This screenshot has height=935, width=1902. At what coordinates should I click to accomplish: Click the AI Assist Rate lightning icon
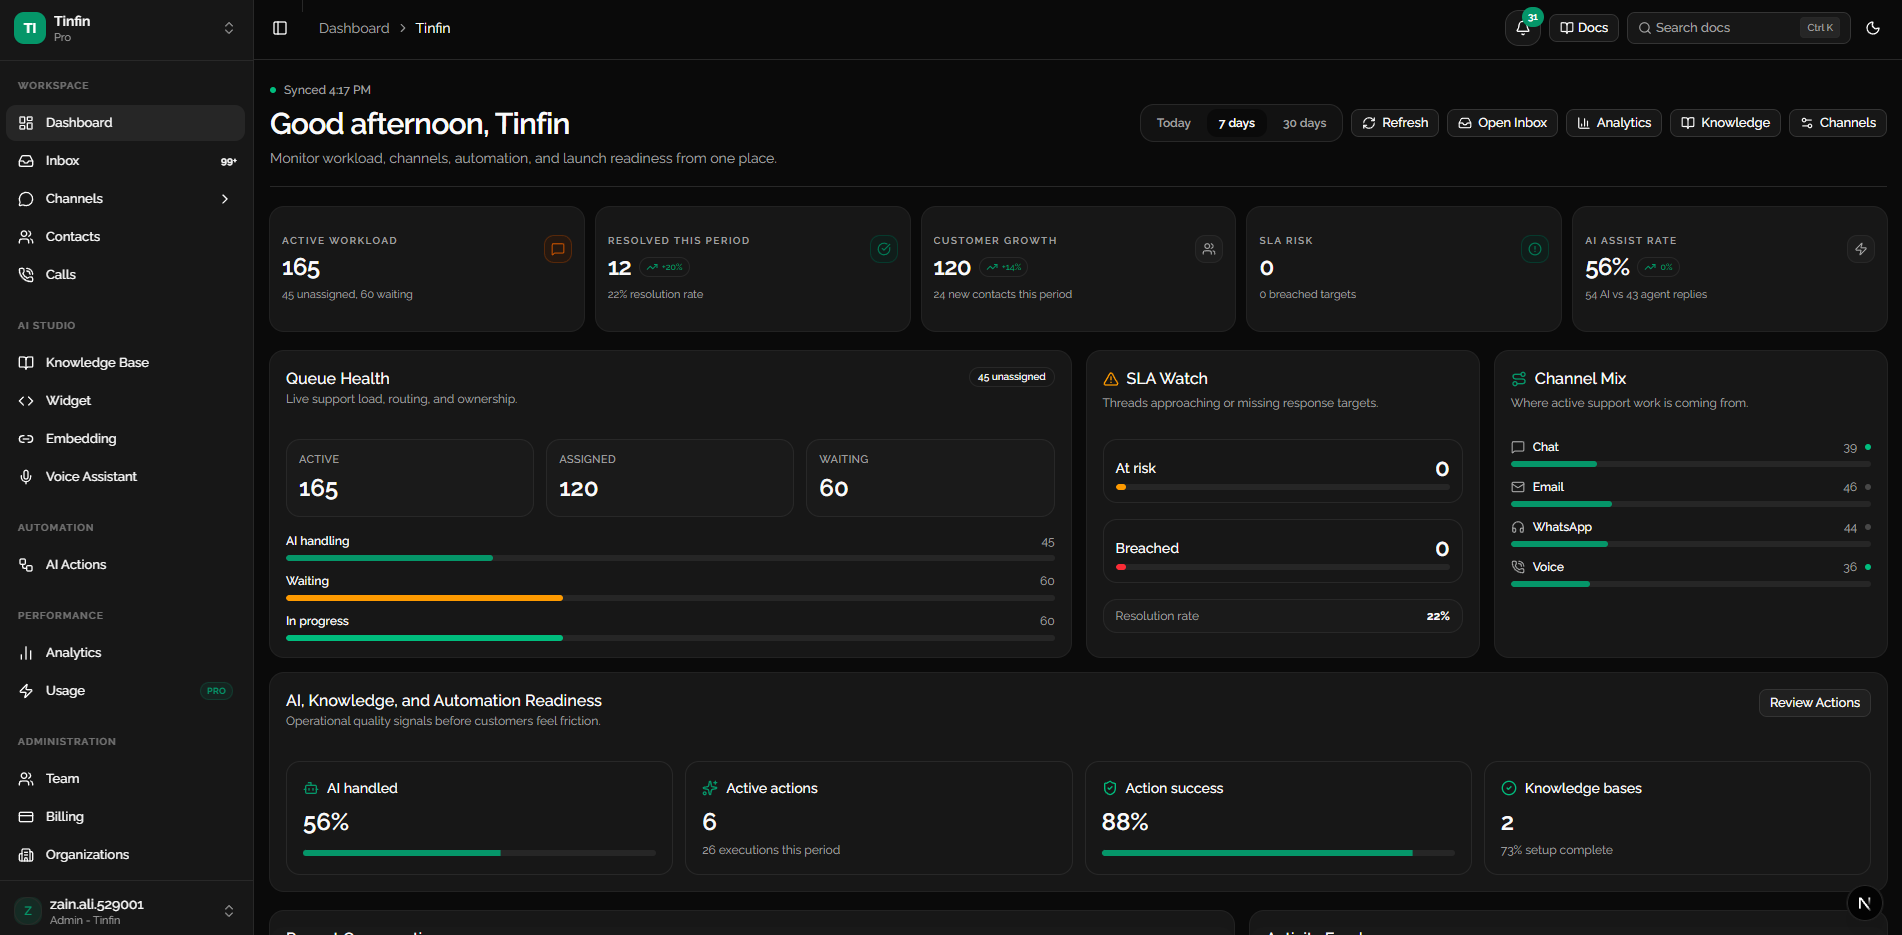pos(1861,249)
